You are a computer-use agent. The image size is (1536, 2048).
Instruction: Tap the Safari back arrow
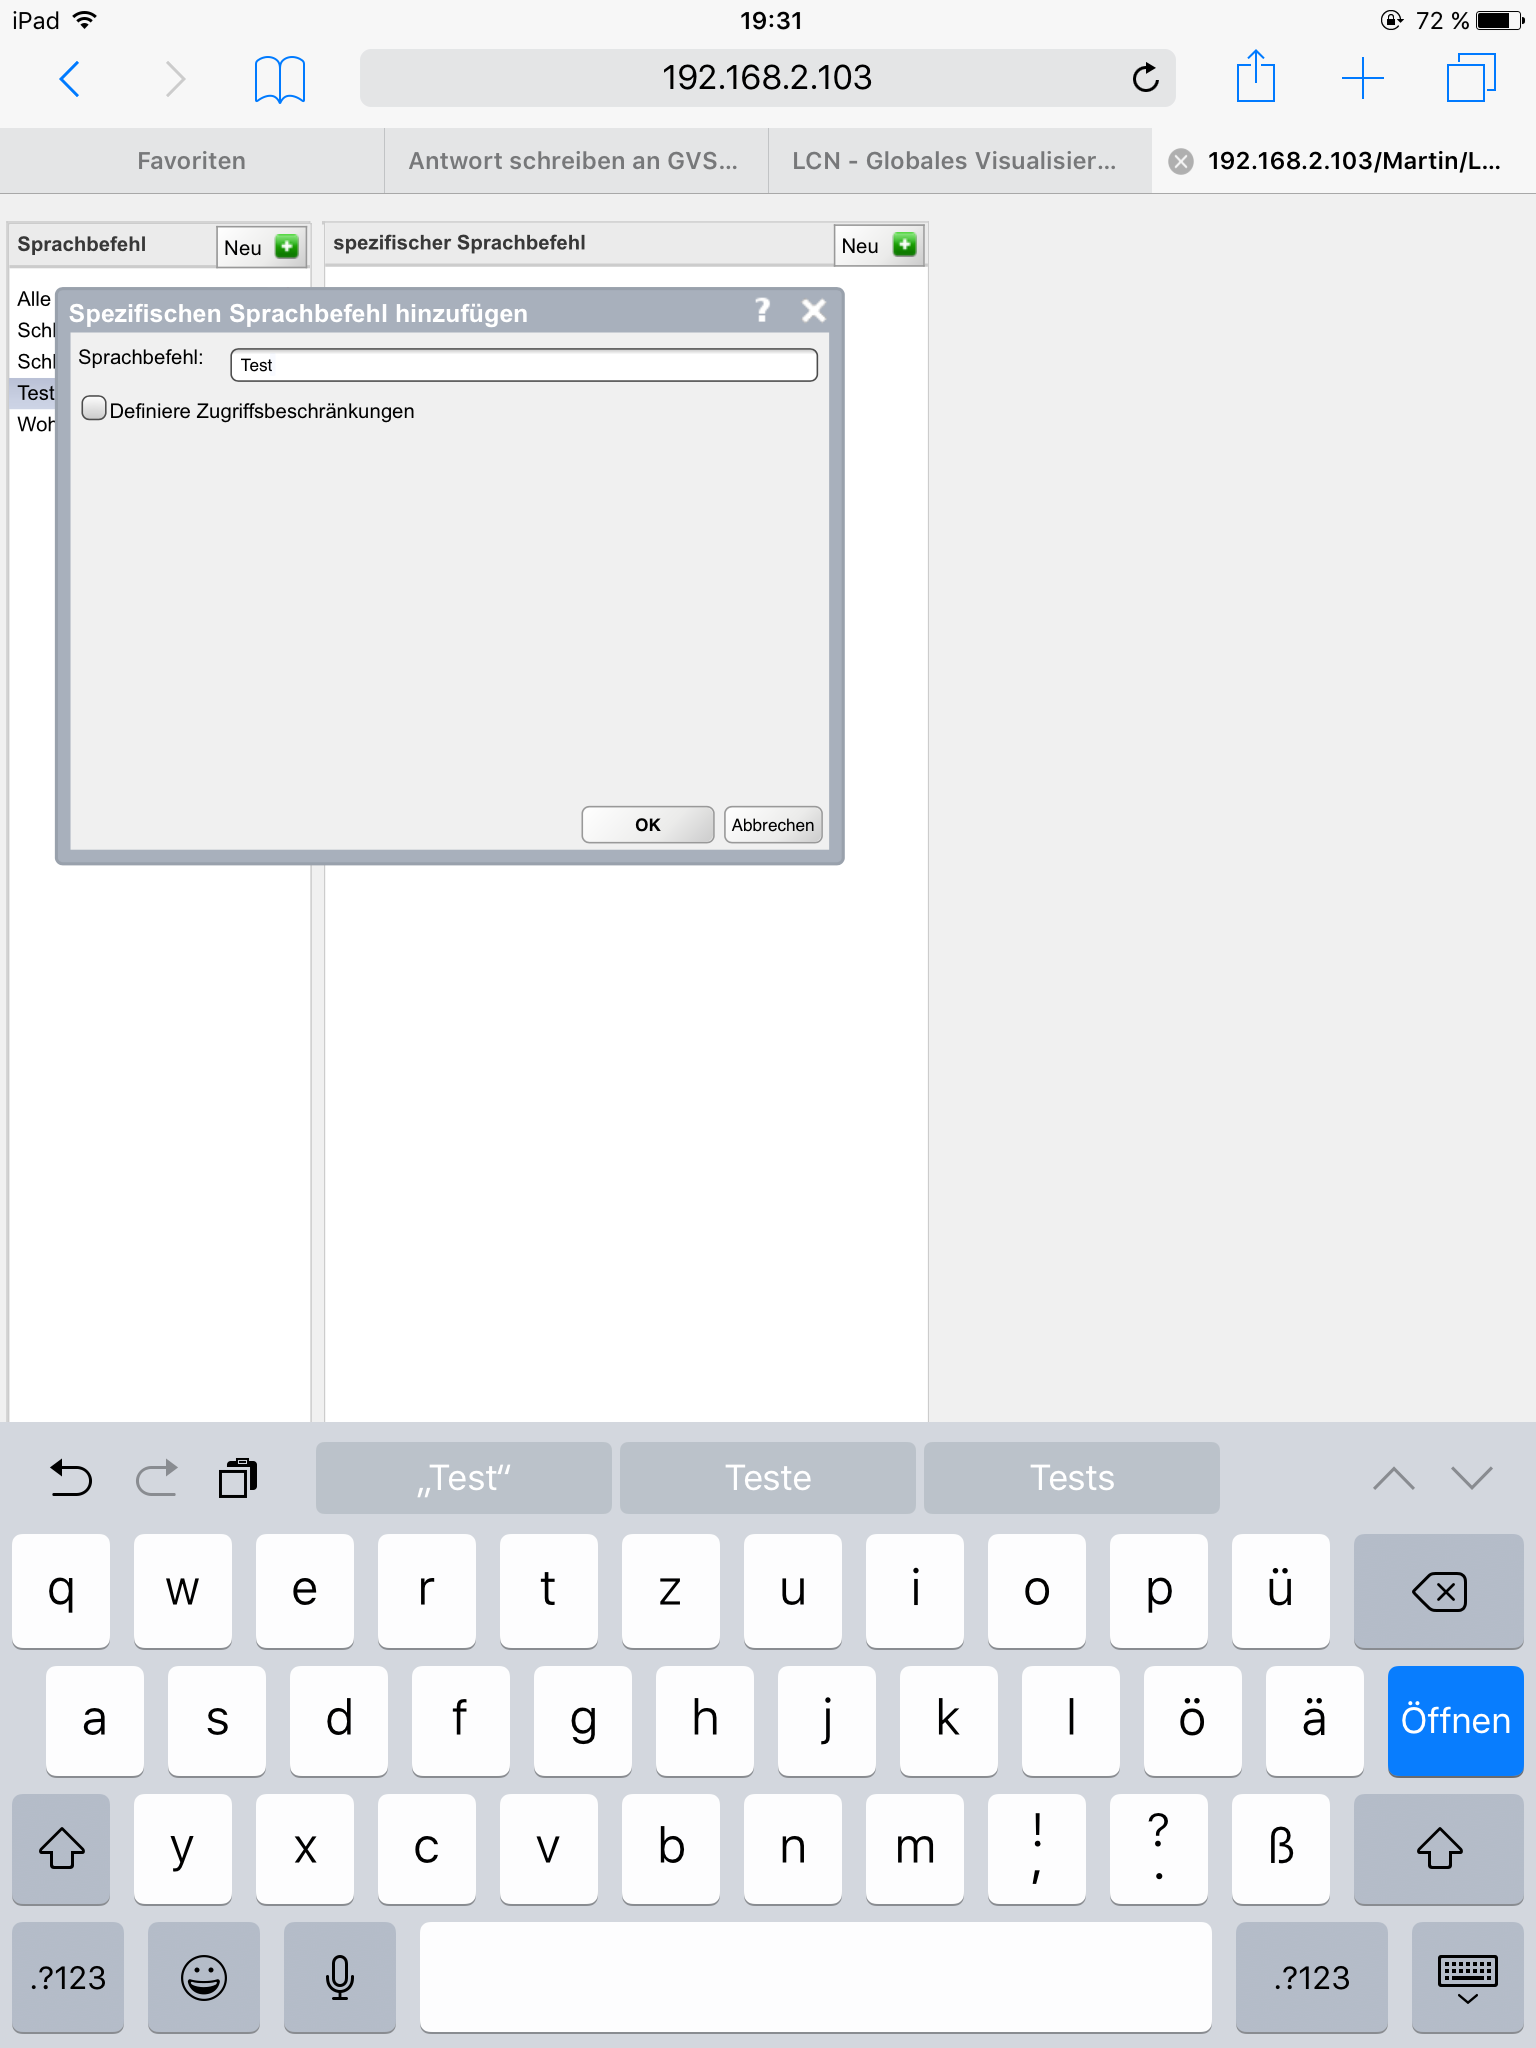point(70,78)
